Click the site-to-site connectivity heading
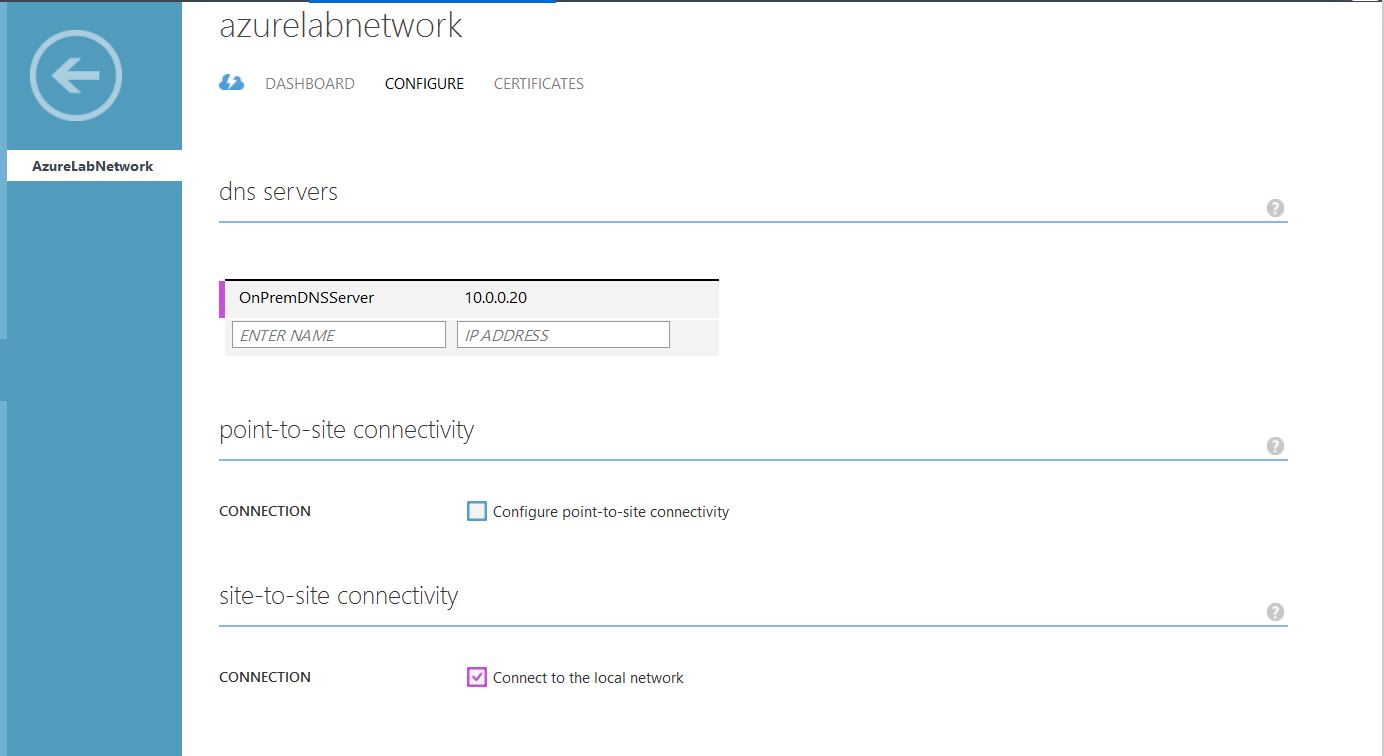 338,596
